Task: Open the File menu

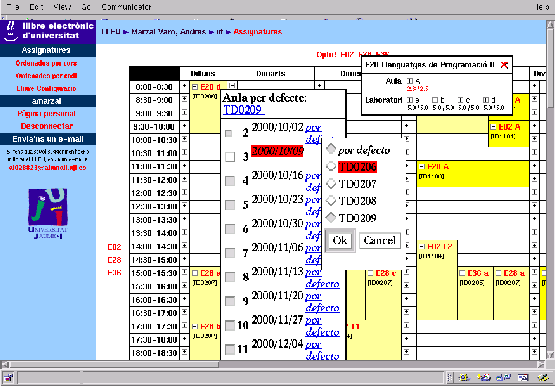Action: 13,7
